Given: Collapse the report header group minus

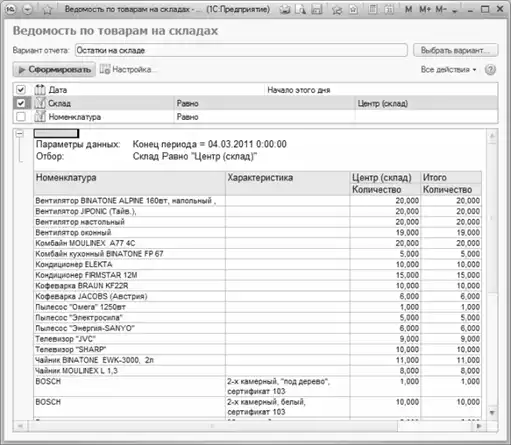Looking at the screenshot, I should click(20, 134).
